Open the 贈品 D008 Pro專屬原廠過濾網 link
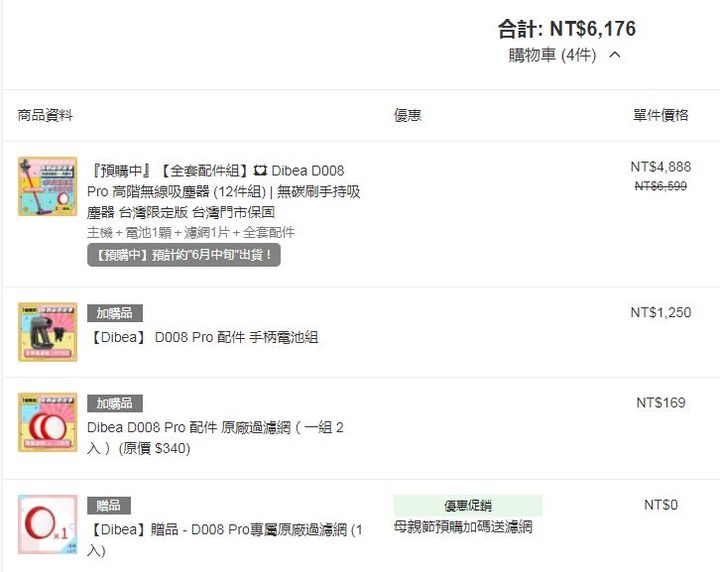Viewport: 720px width, 572px height. 225,540
